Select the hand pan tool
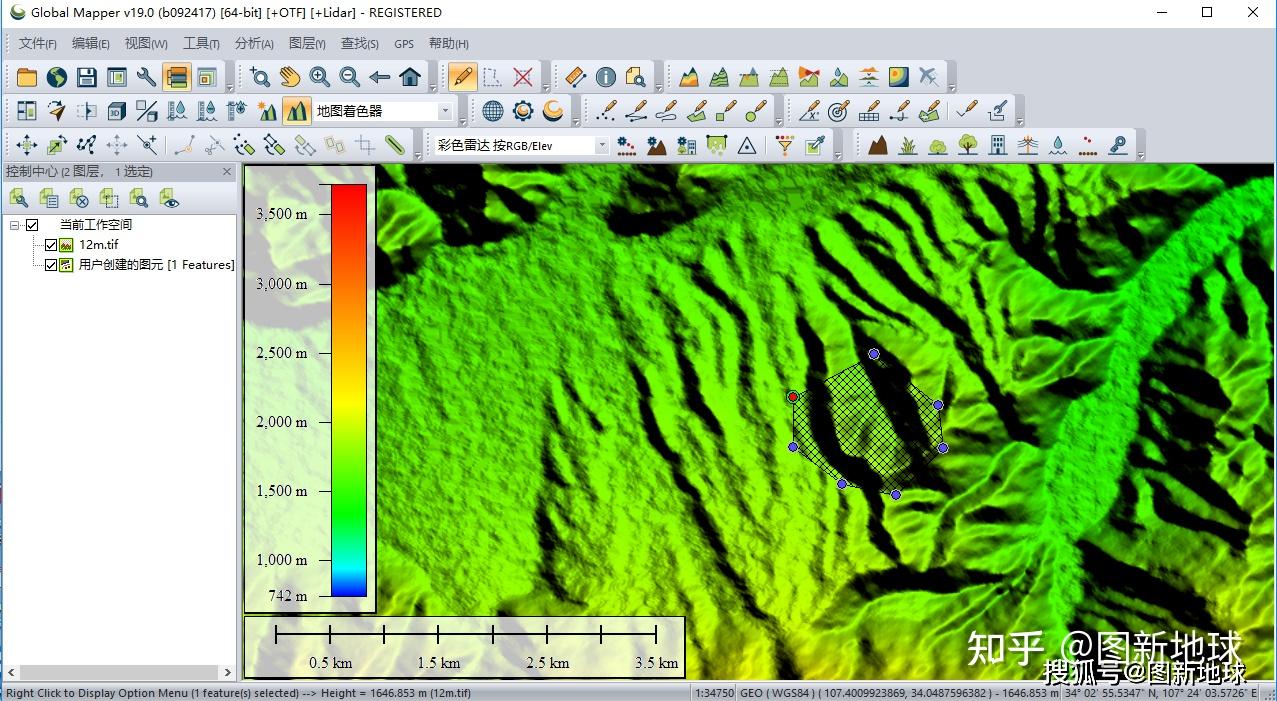The image size is (1277, 701). (x=290, y=77)
